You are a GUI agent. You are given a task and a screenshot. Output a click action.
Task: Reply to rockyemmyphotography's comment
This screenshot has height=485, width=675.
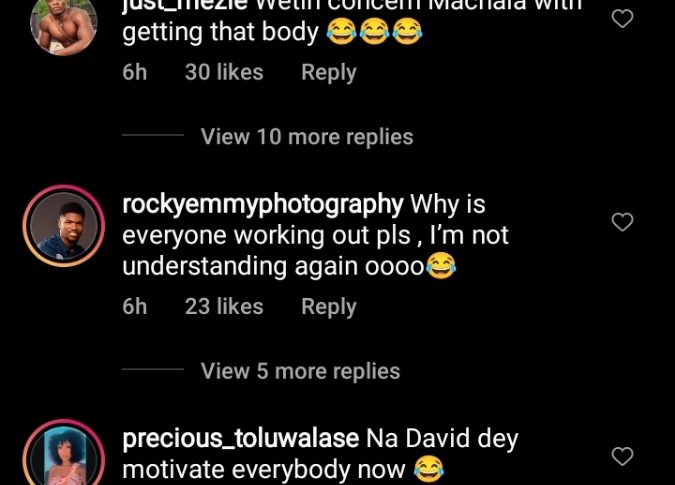tap(329, 307)
